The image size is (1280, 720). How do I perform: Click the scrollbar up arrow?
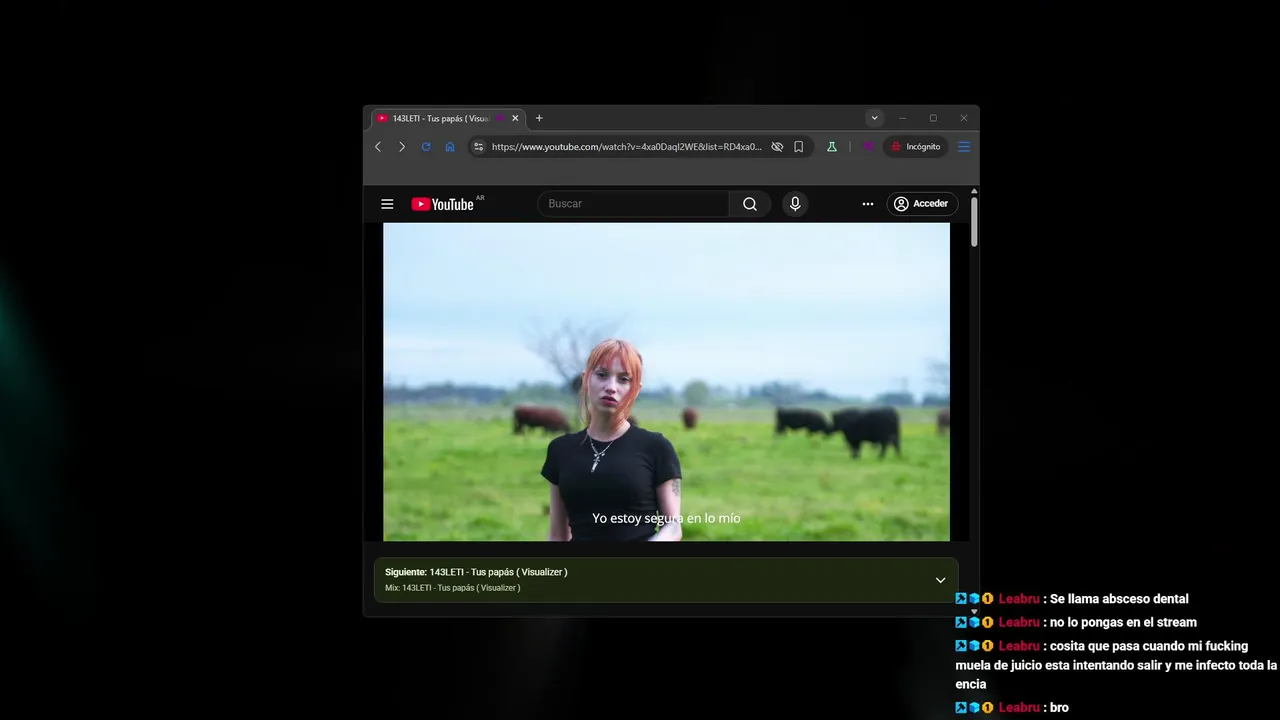pos(974,191)
